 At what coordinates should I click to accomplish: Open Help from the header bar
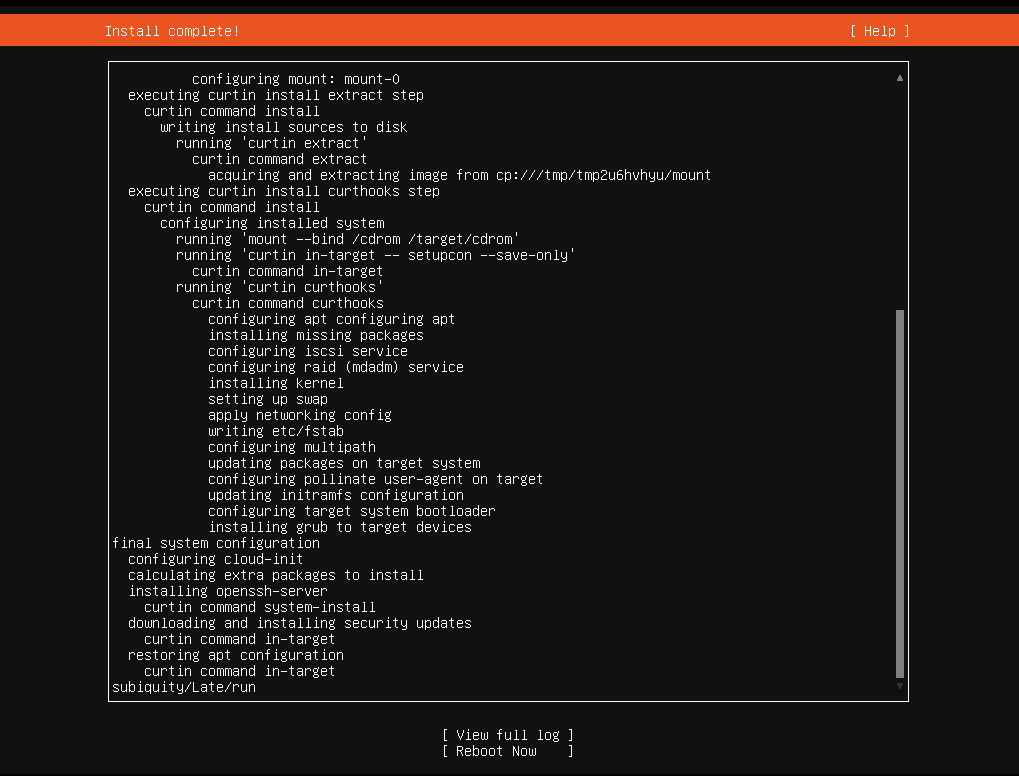[x=878, y=31]
